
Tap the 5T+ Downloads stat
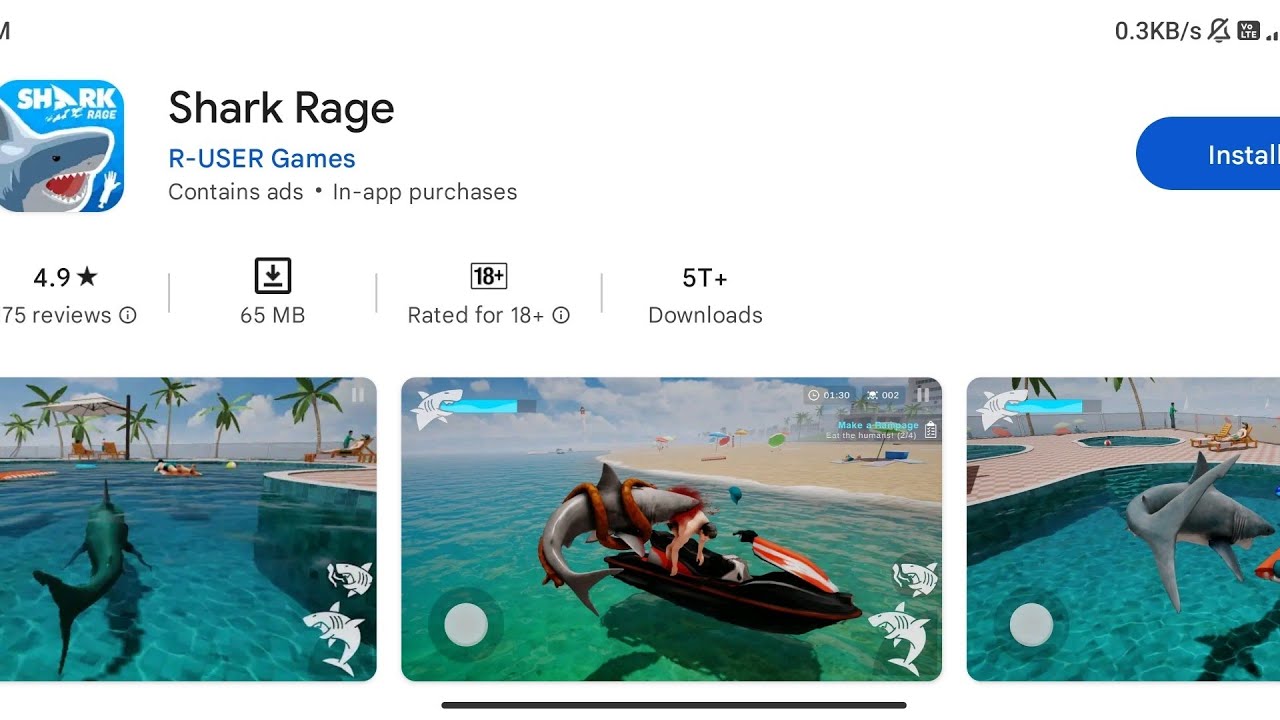click(705, 295)
